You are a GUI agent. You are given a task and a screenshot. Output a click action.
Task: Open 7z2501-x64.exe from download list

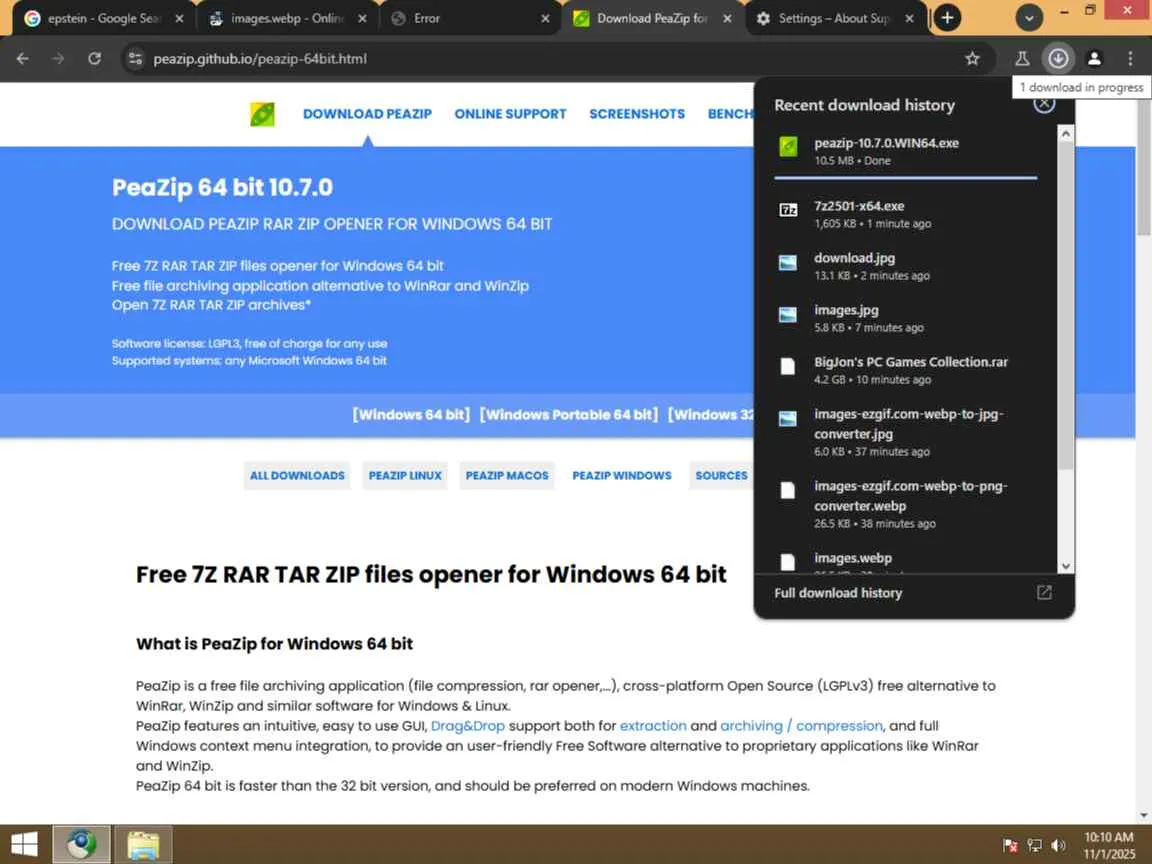(905, 214)
